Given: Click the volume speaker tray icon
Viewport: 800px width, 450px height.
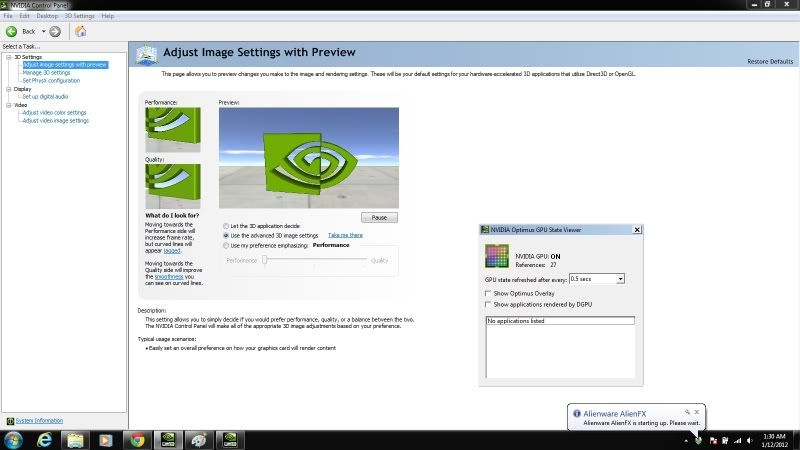Looking at the screenshot, I should (x=749, y=440).
